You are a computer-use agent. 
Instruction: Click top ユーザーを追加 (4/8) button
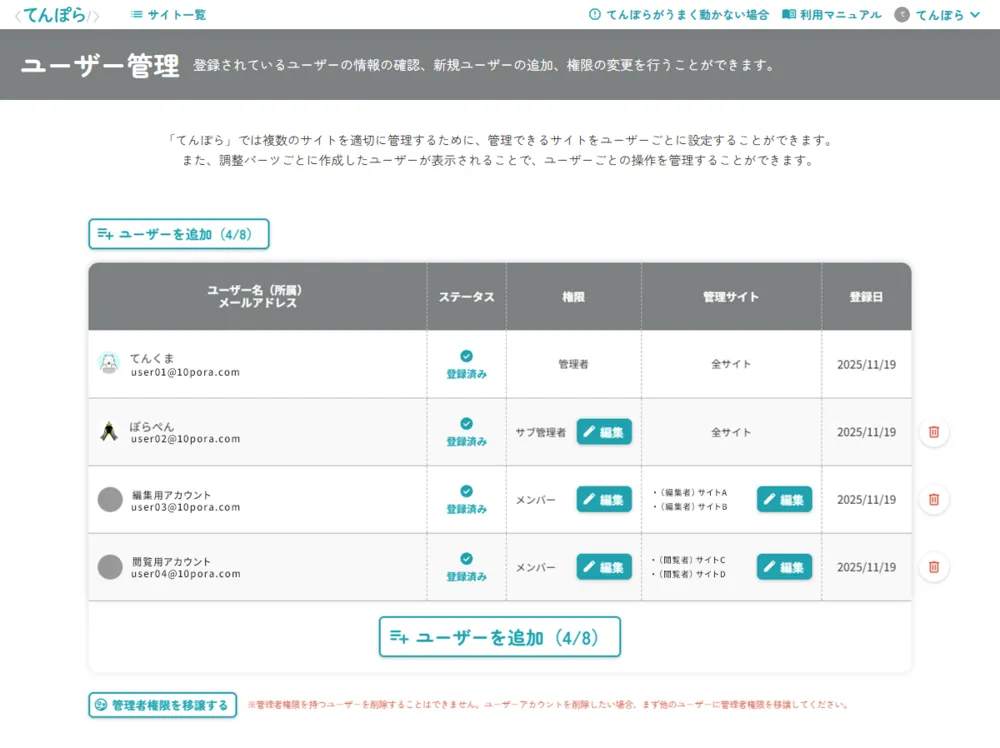tap(179, 234)
